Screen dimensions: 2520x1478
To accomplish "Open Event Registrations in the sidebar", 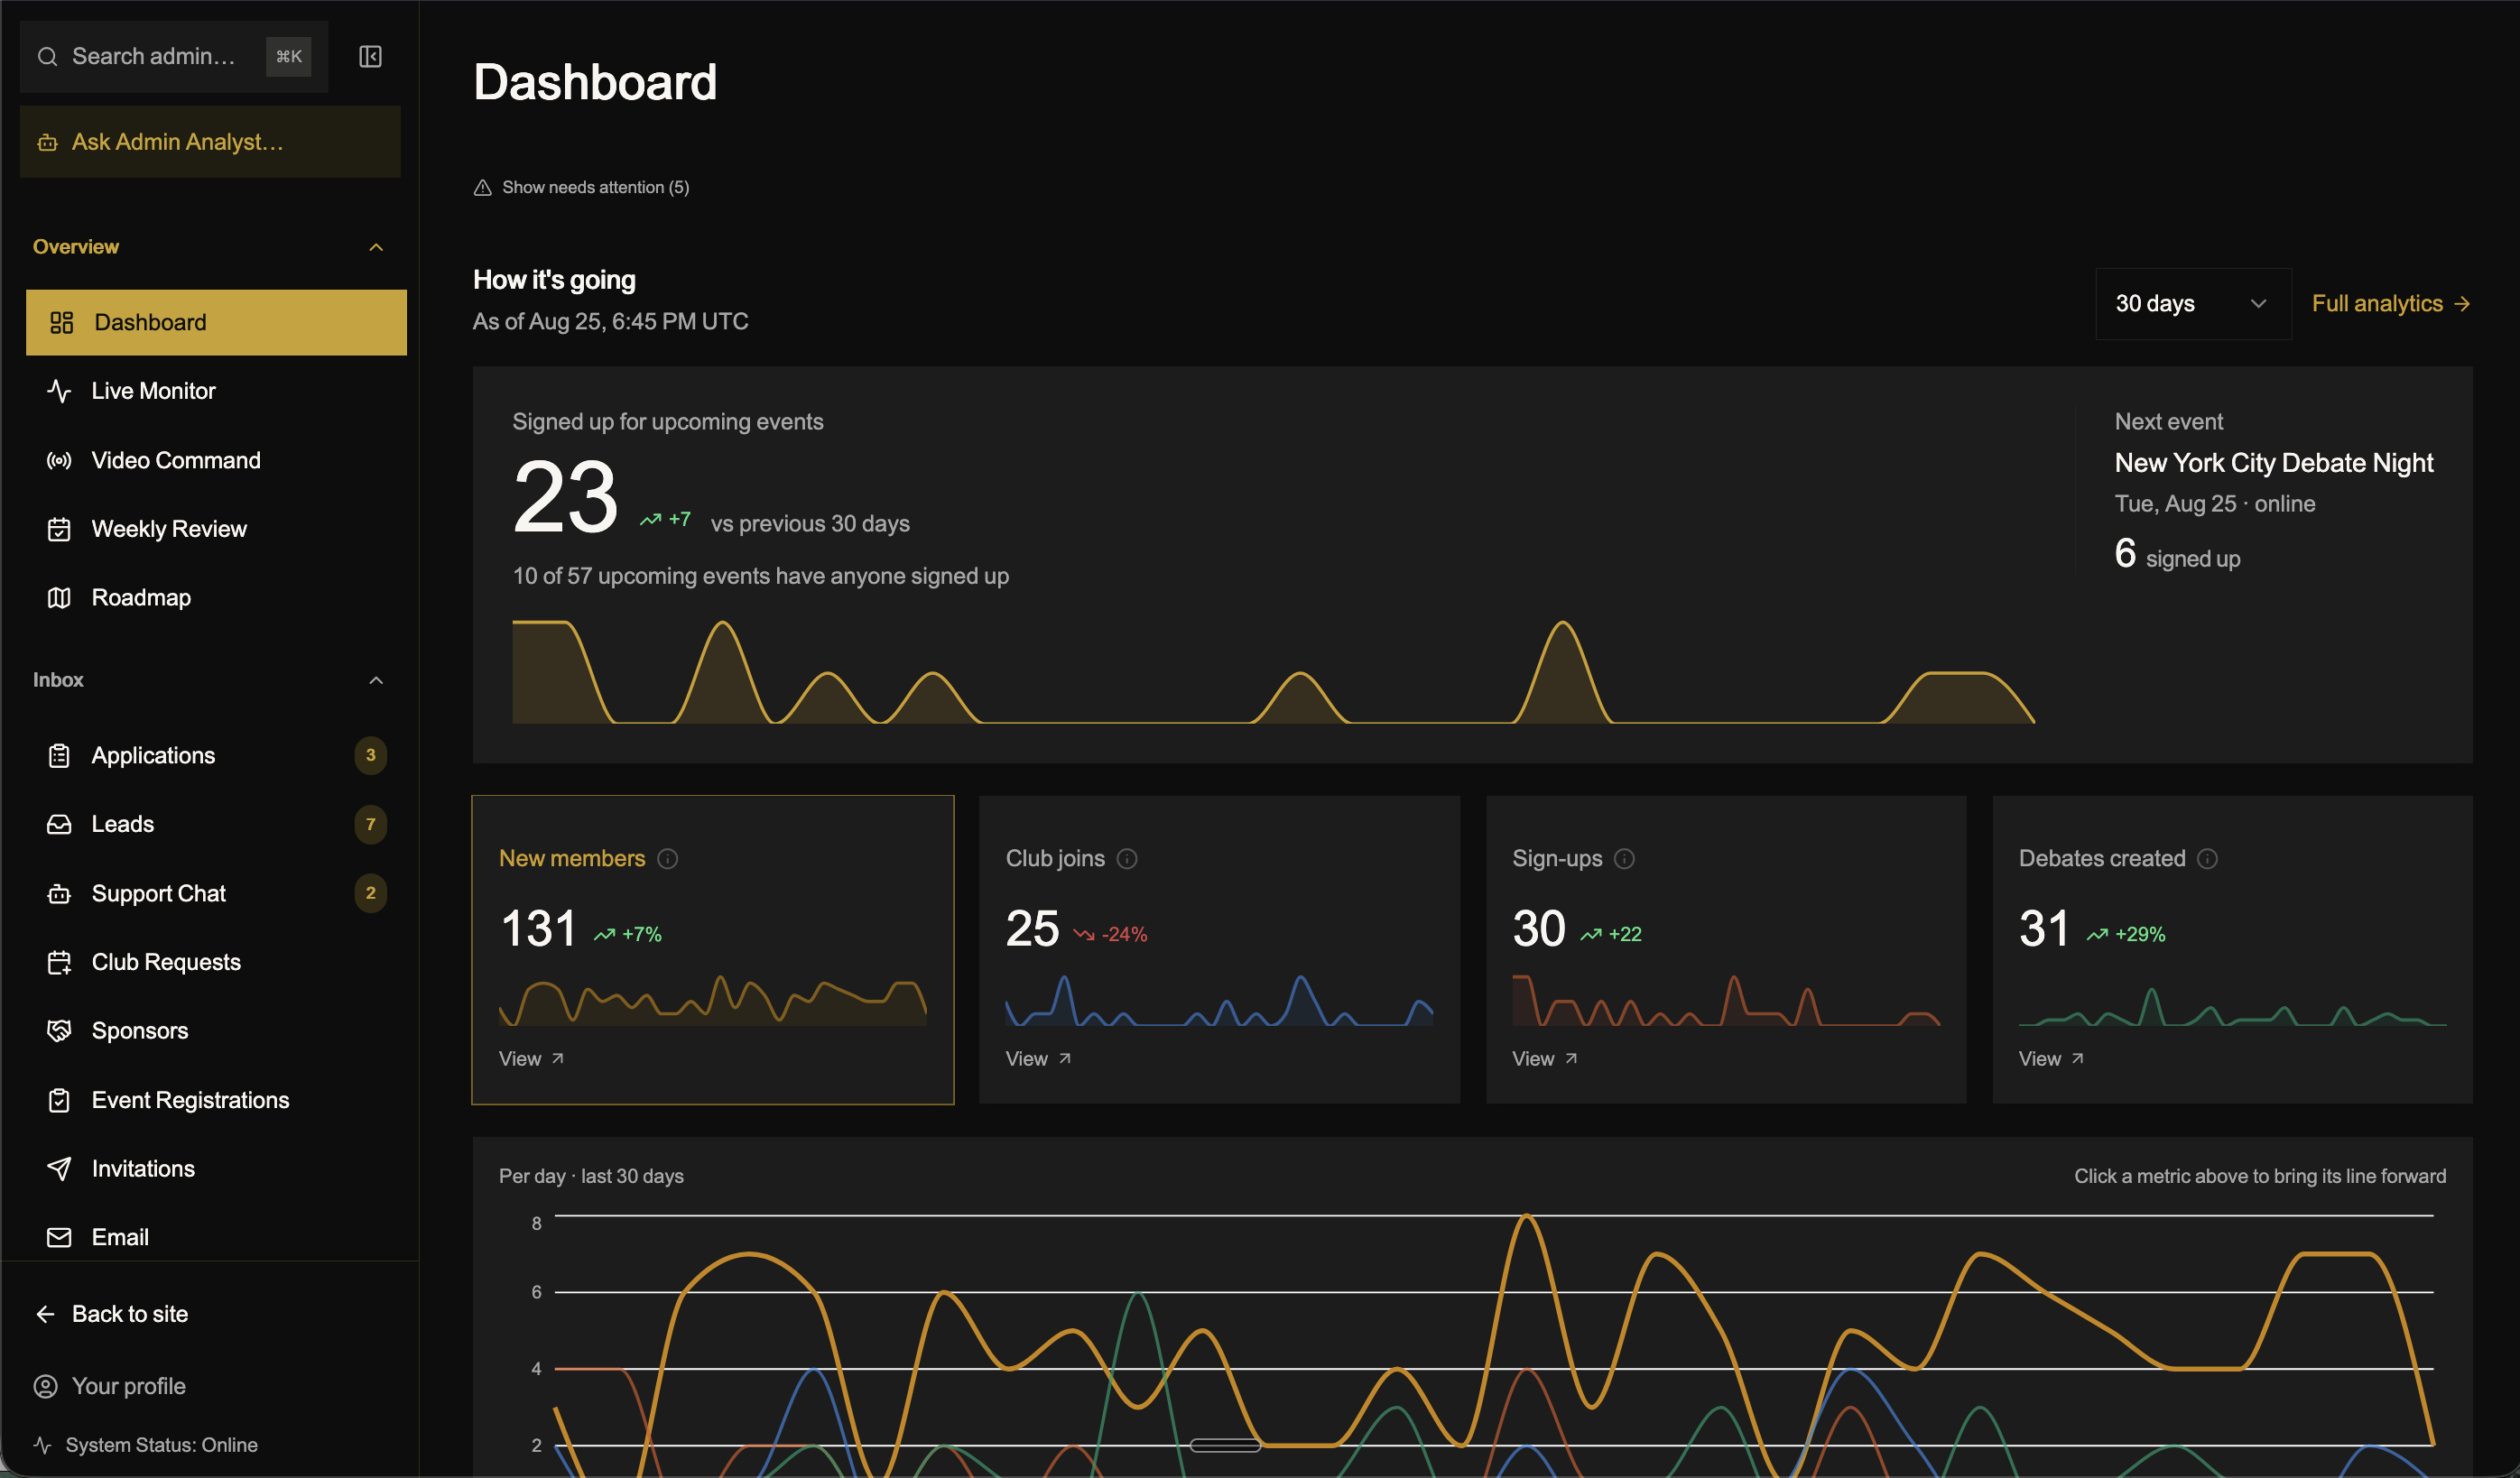I will (x=216, y=1100).
